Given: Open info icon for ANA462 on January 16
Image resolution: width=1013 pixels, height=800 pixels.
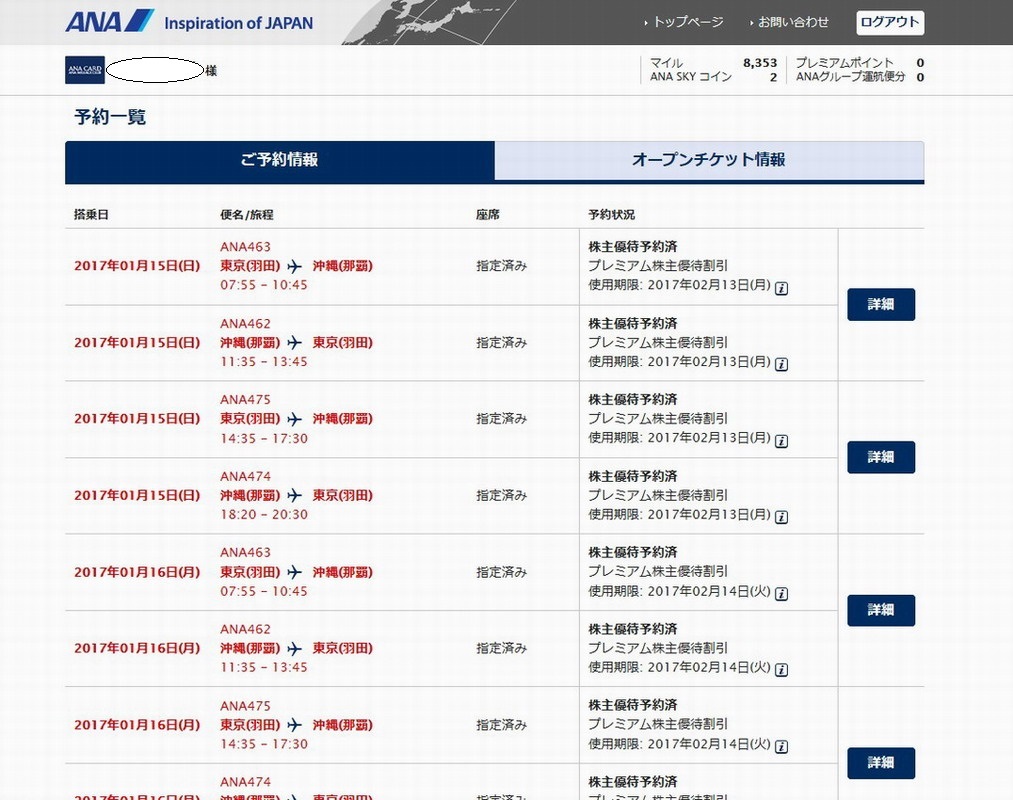Looking at the screenshot, I should point(781,669).
